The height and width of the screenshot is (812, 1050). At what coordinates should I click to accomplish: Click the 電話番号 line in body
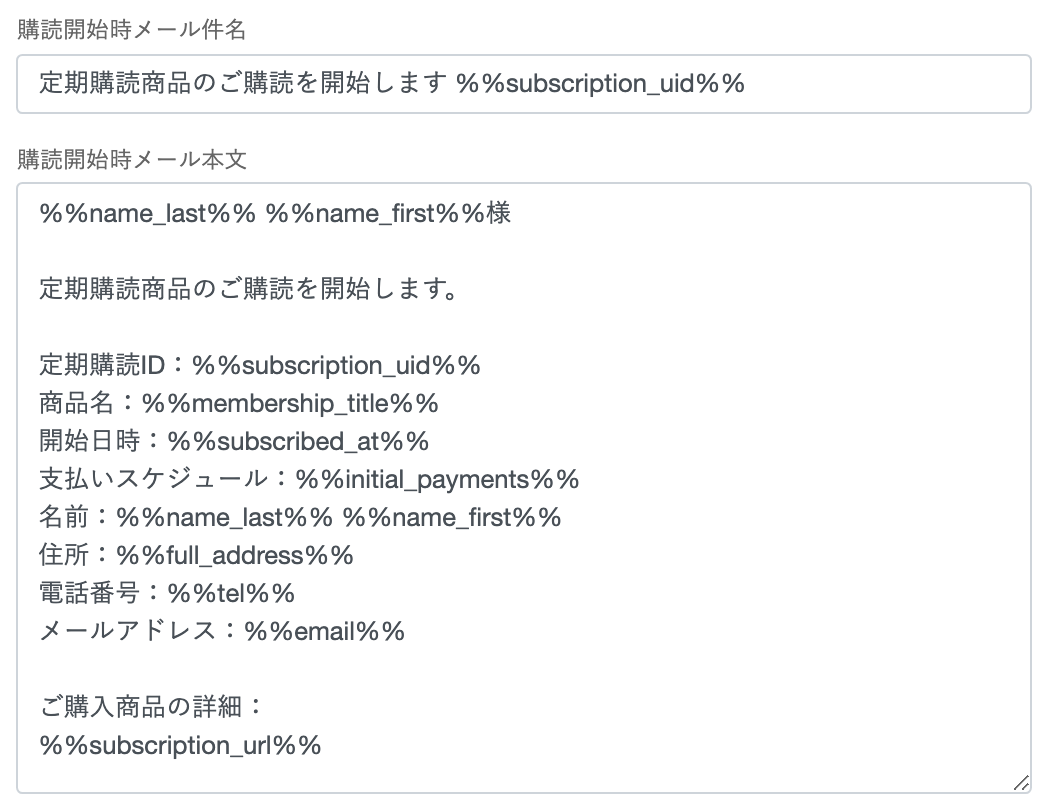(x=167, y=594)
